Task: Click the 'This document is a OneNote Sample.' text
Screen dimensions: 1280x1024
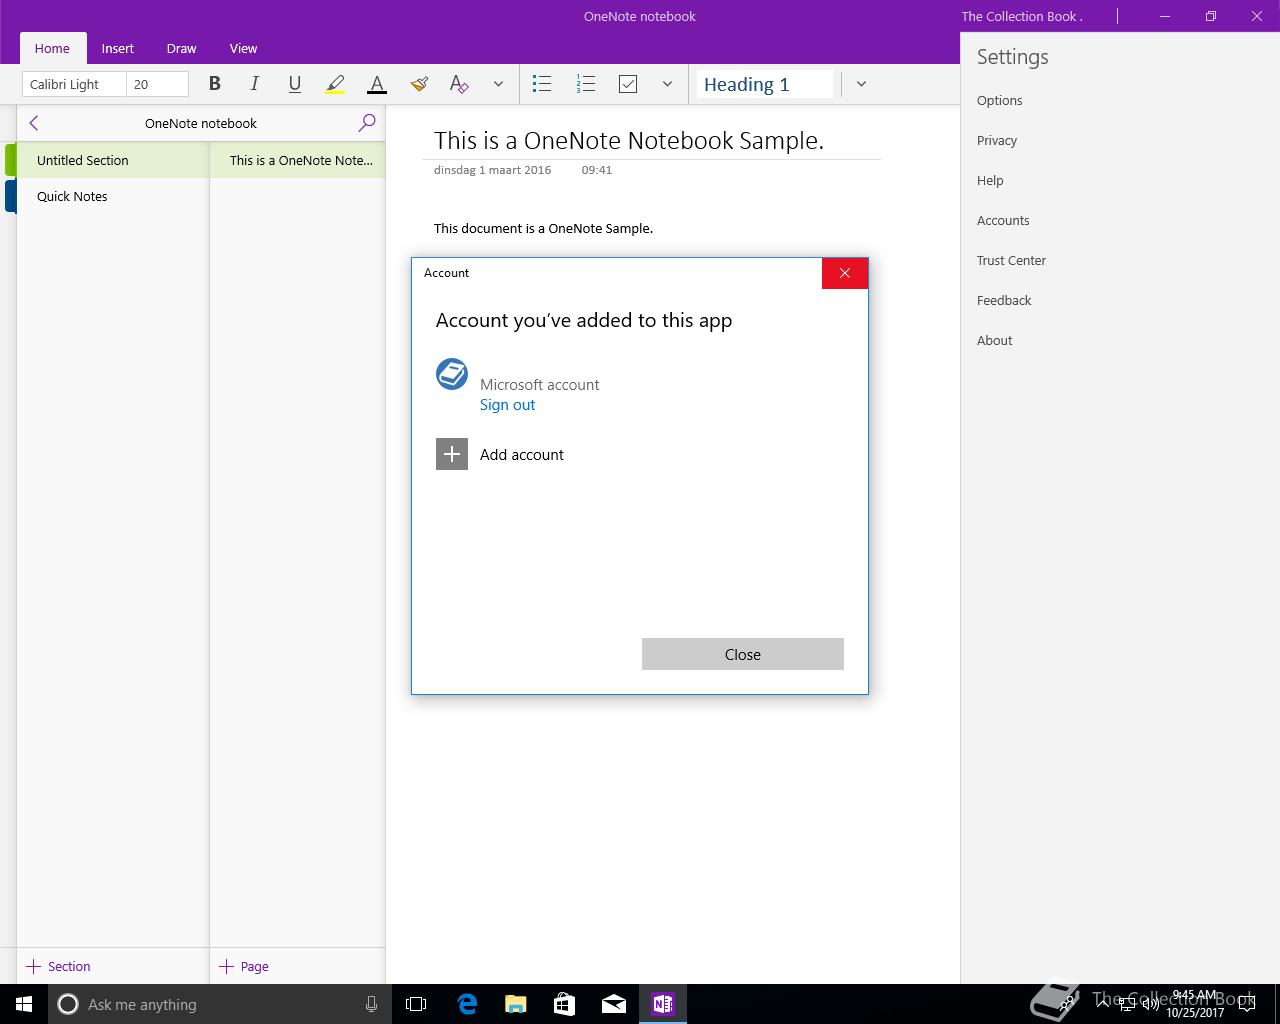Action: [543, 228]
